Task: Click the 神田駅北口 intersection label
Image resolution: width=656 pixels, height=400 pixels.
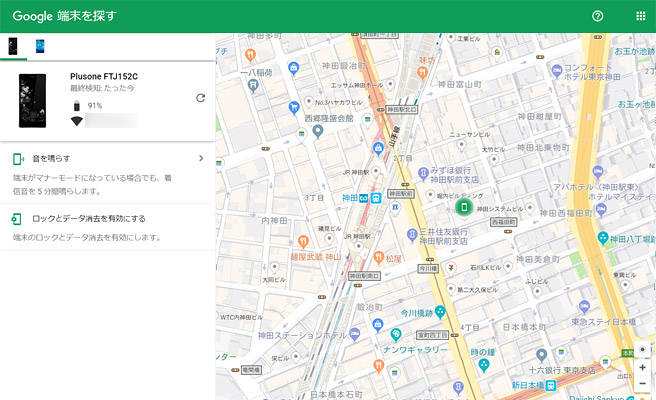Action: pos(402,110)
